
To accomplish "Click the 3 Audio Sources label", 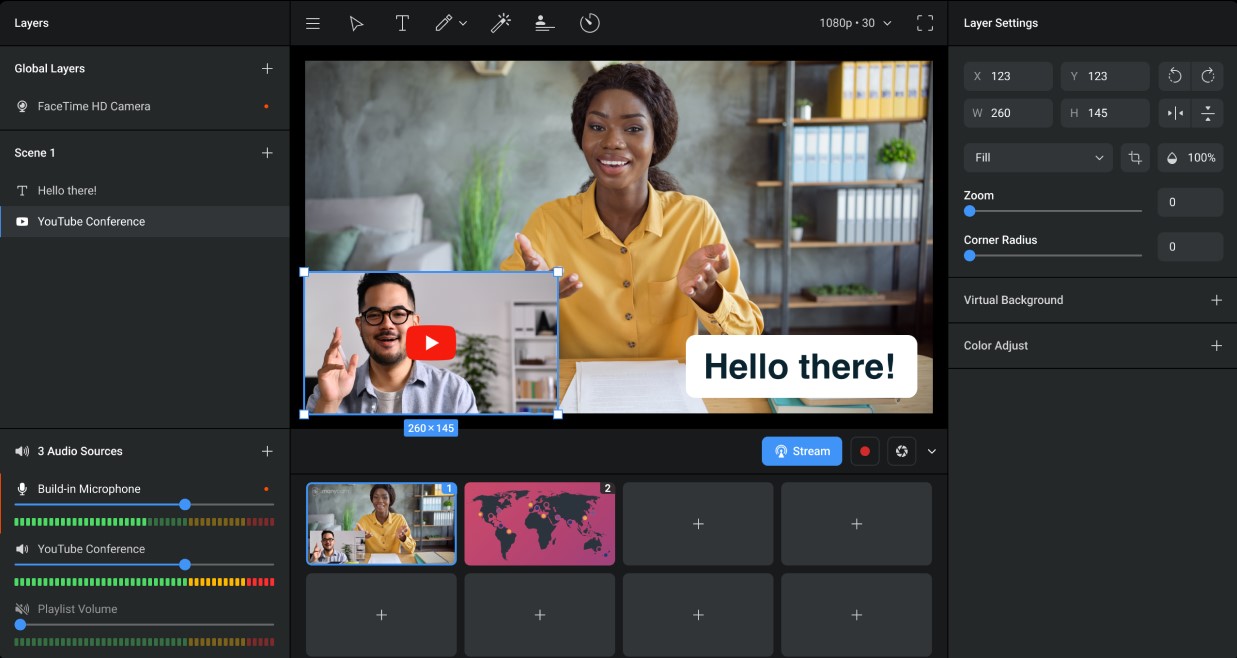I will coord(80,452).
